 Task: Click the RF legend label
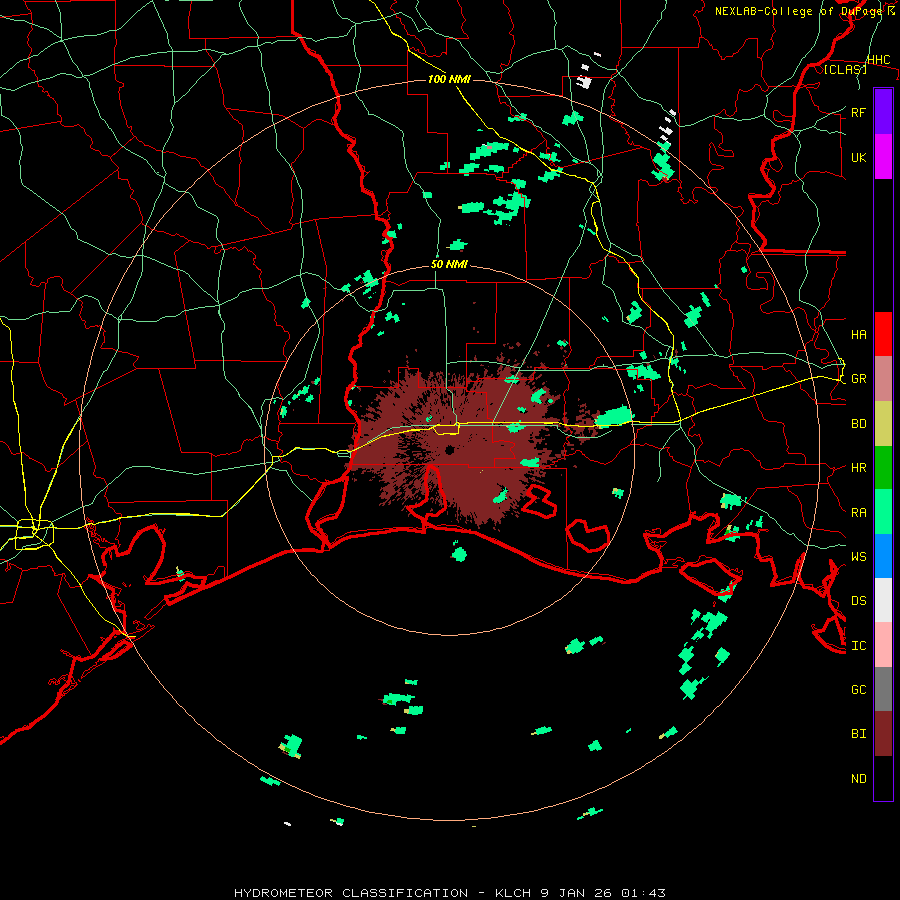coord(859,112)
